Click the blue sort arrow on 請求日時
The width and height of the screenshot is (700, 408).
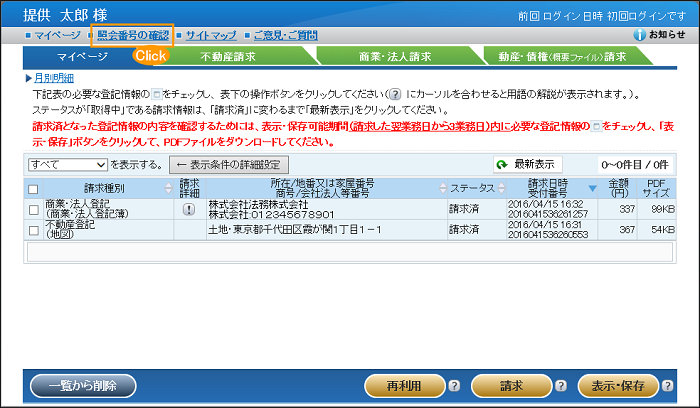[x=592, y=188]
